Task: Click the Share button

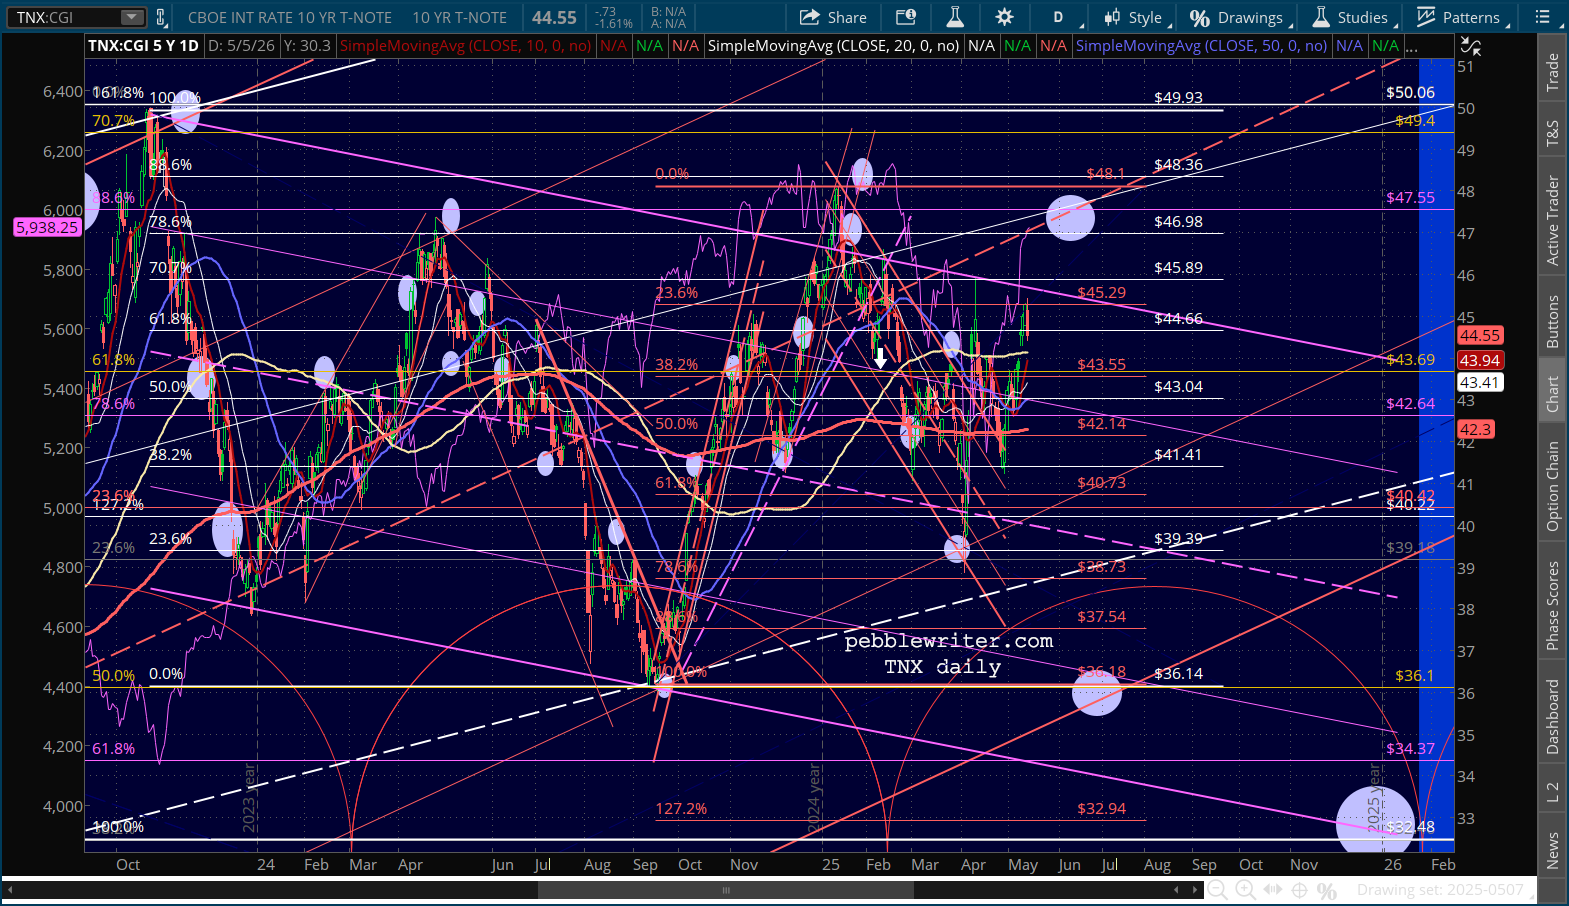Action: pos(834,17)
